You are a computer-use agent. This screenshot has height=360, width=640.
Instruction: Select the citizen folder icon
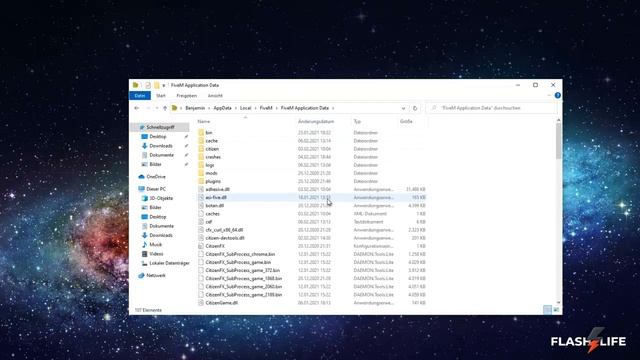201,149
